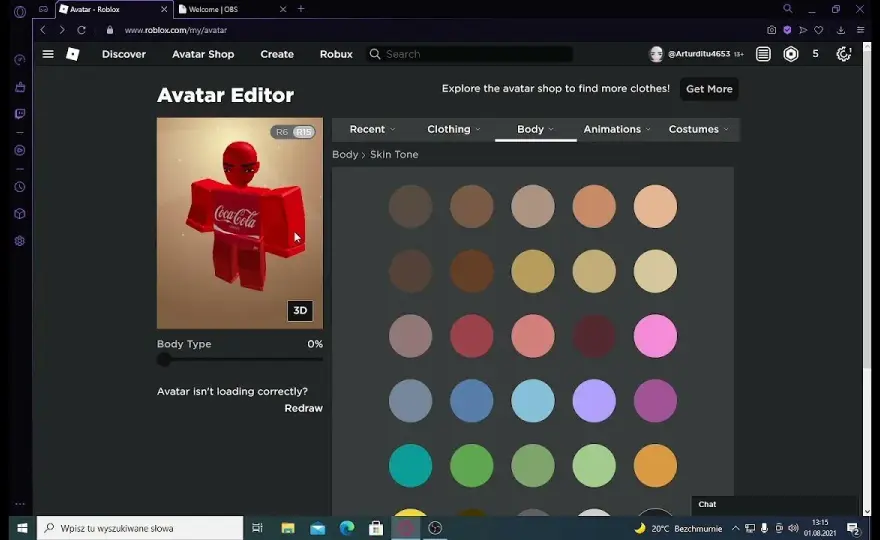
Task: Click the Body breadcrumb link
Action: click(345, 154)
